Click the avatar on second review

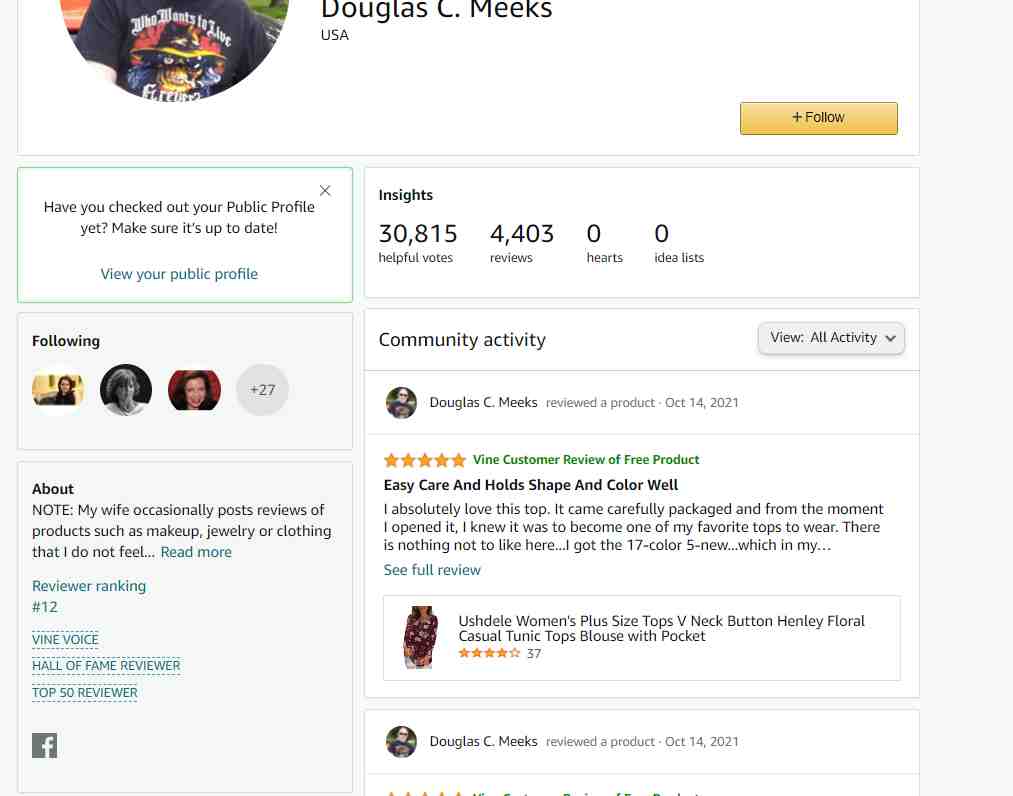tap(401, 742)
